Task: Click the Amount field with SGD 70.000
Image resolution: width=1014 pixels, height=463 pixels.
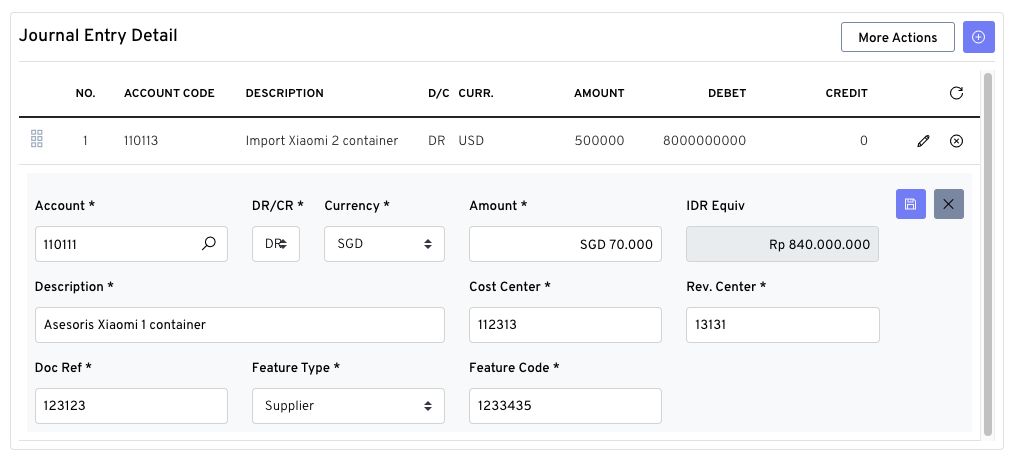Action: [x=565, y=244]
